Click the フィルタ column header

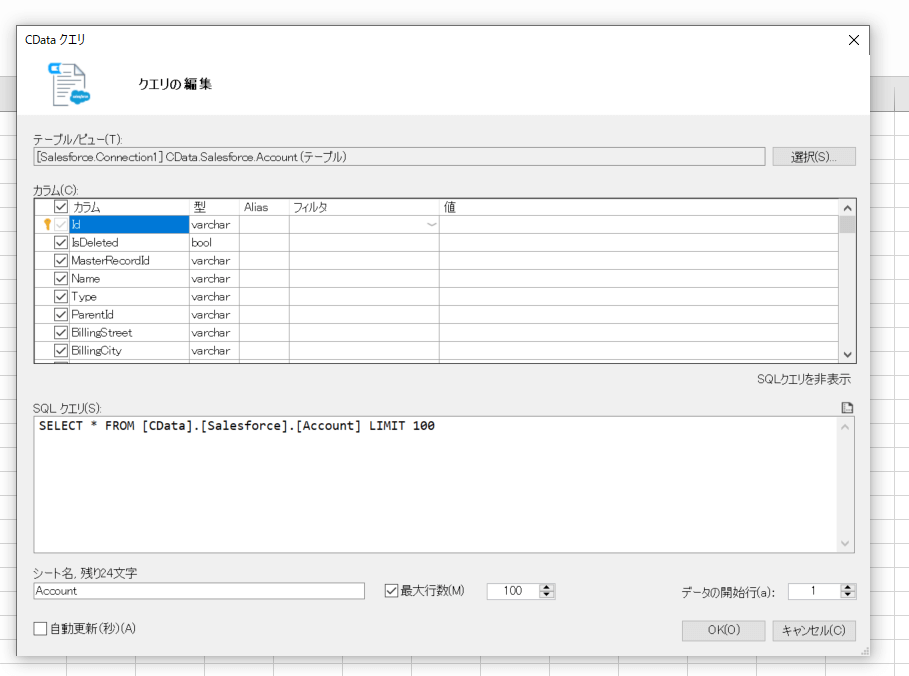coord(364,207)
